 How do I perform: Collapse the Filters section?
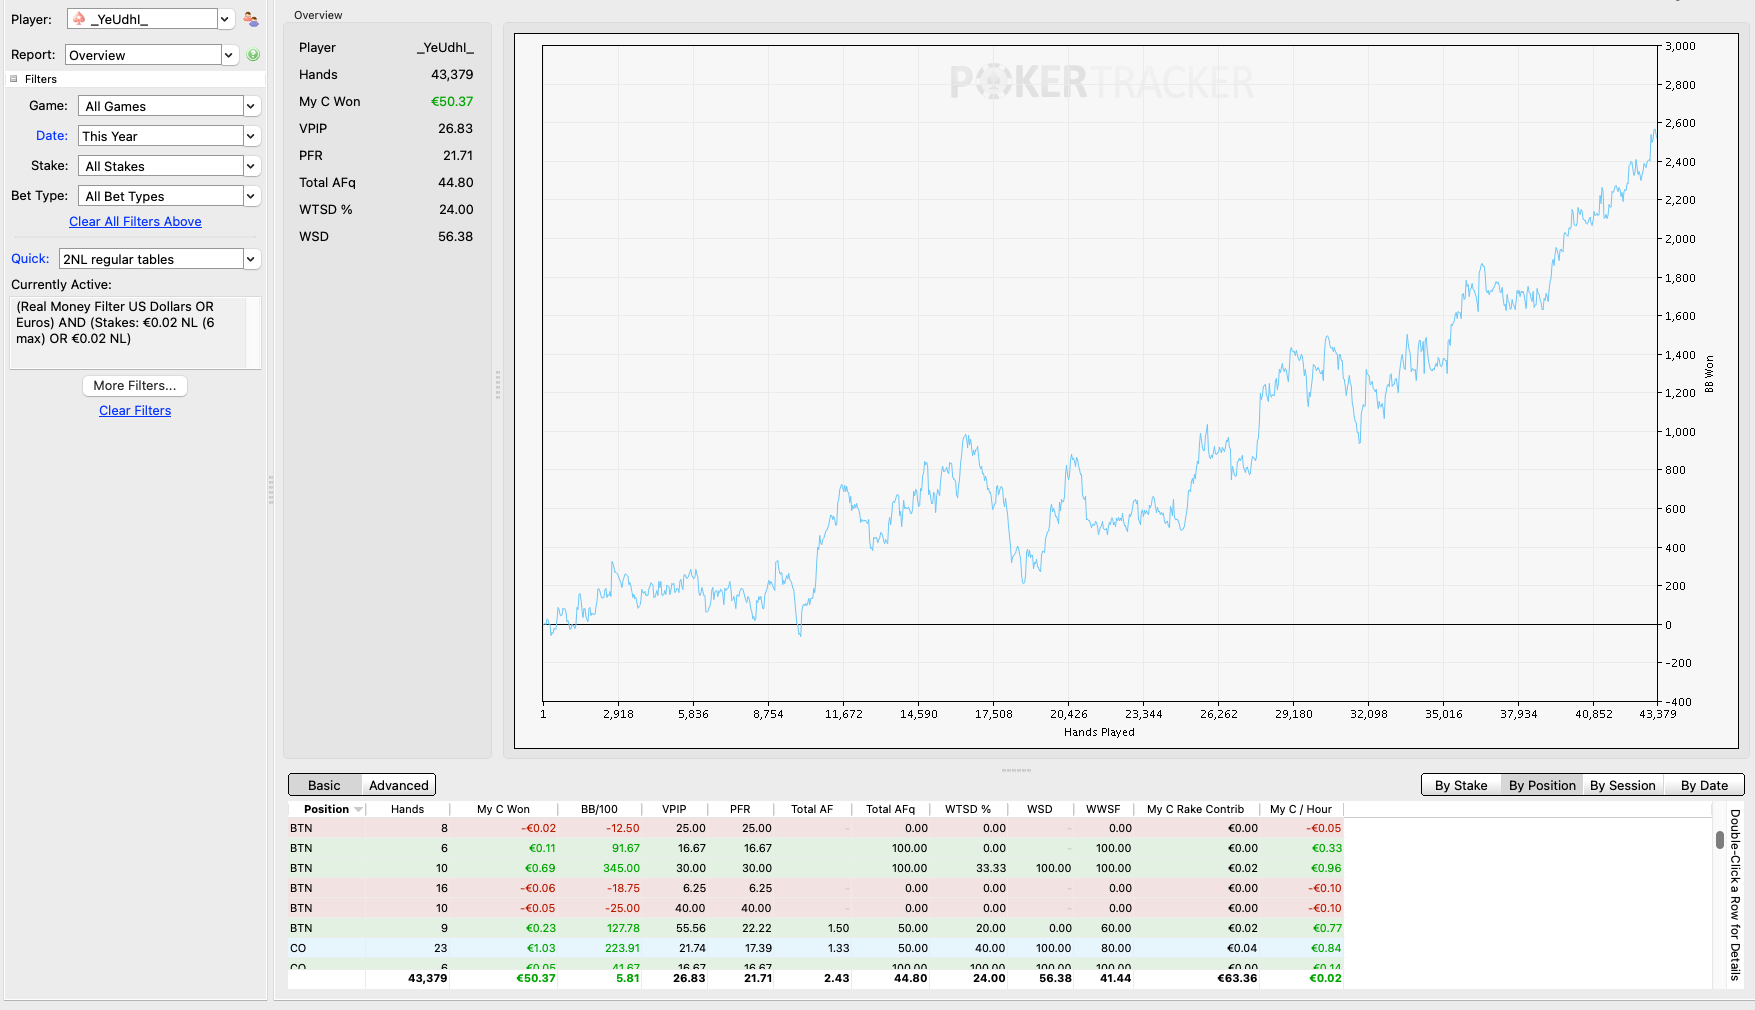point(14,79)
